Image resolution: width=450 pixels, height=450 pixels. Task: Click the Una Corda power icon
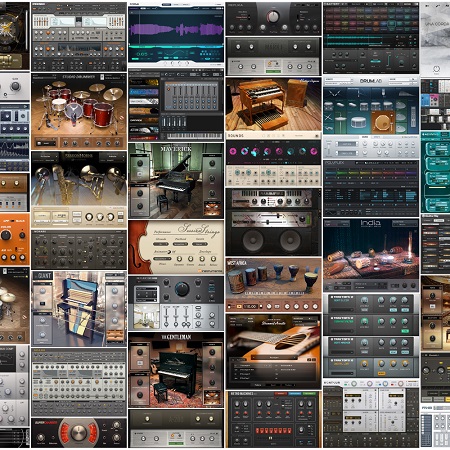tap(436, 69)
